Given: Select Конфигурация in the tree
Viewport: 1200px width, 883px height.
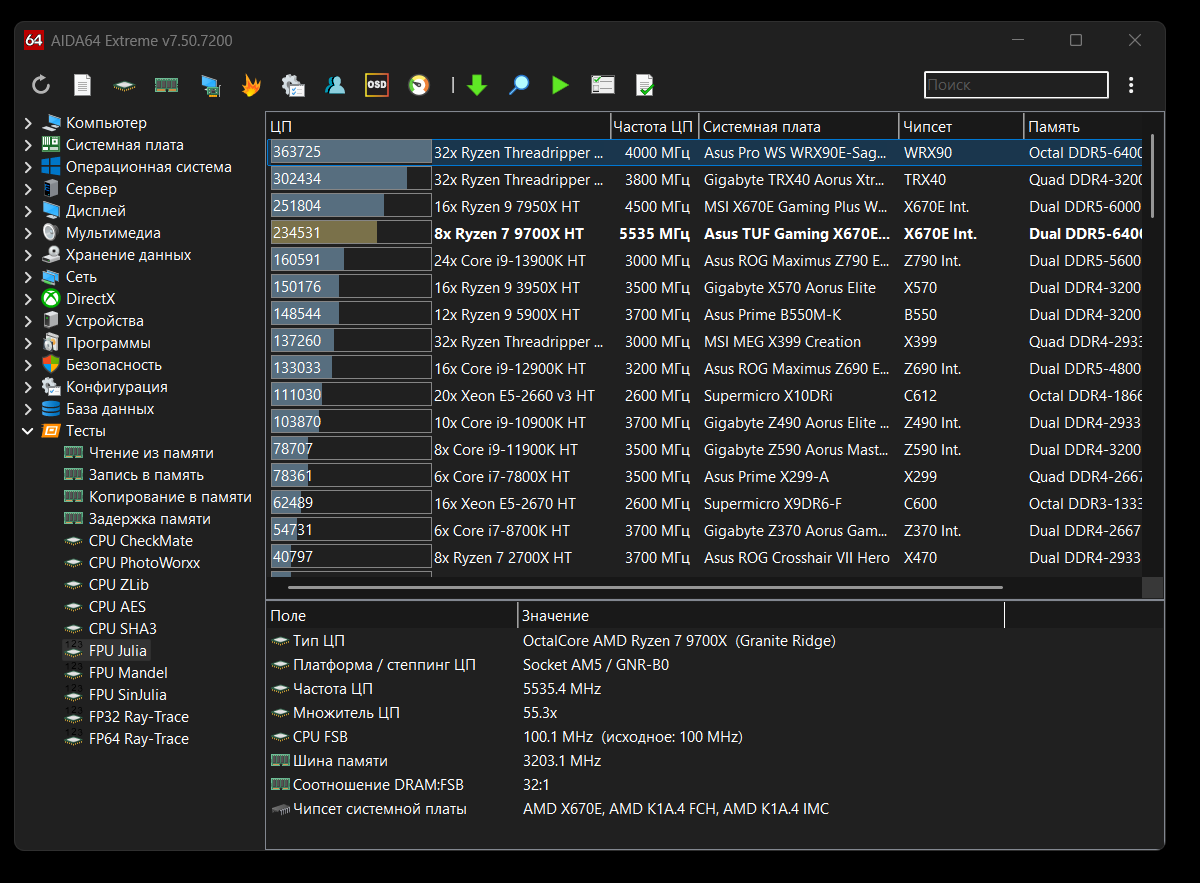Looking at the screenshot, I should click(x=116, y=387).
